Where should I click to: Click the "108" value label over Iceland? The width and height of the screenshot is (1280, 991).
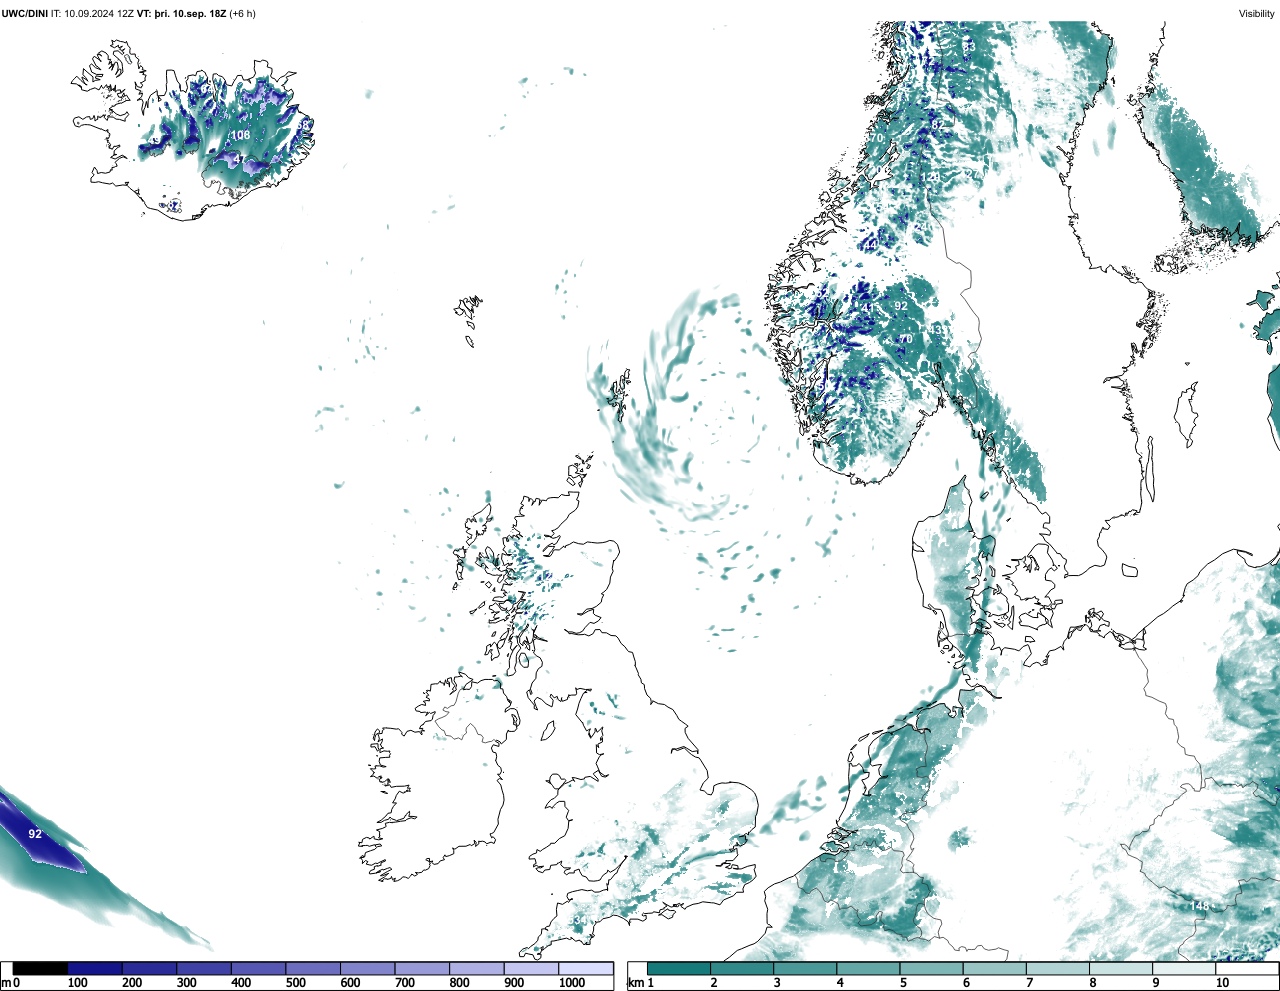coord(241,135)
